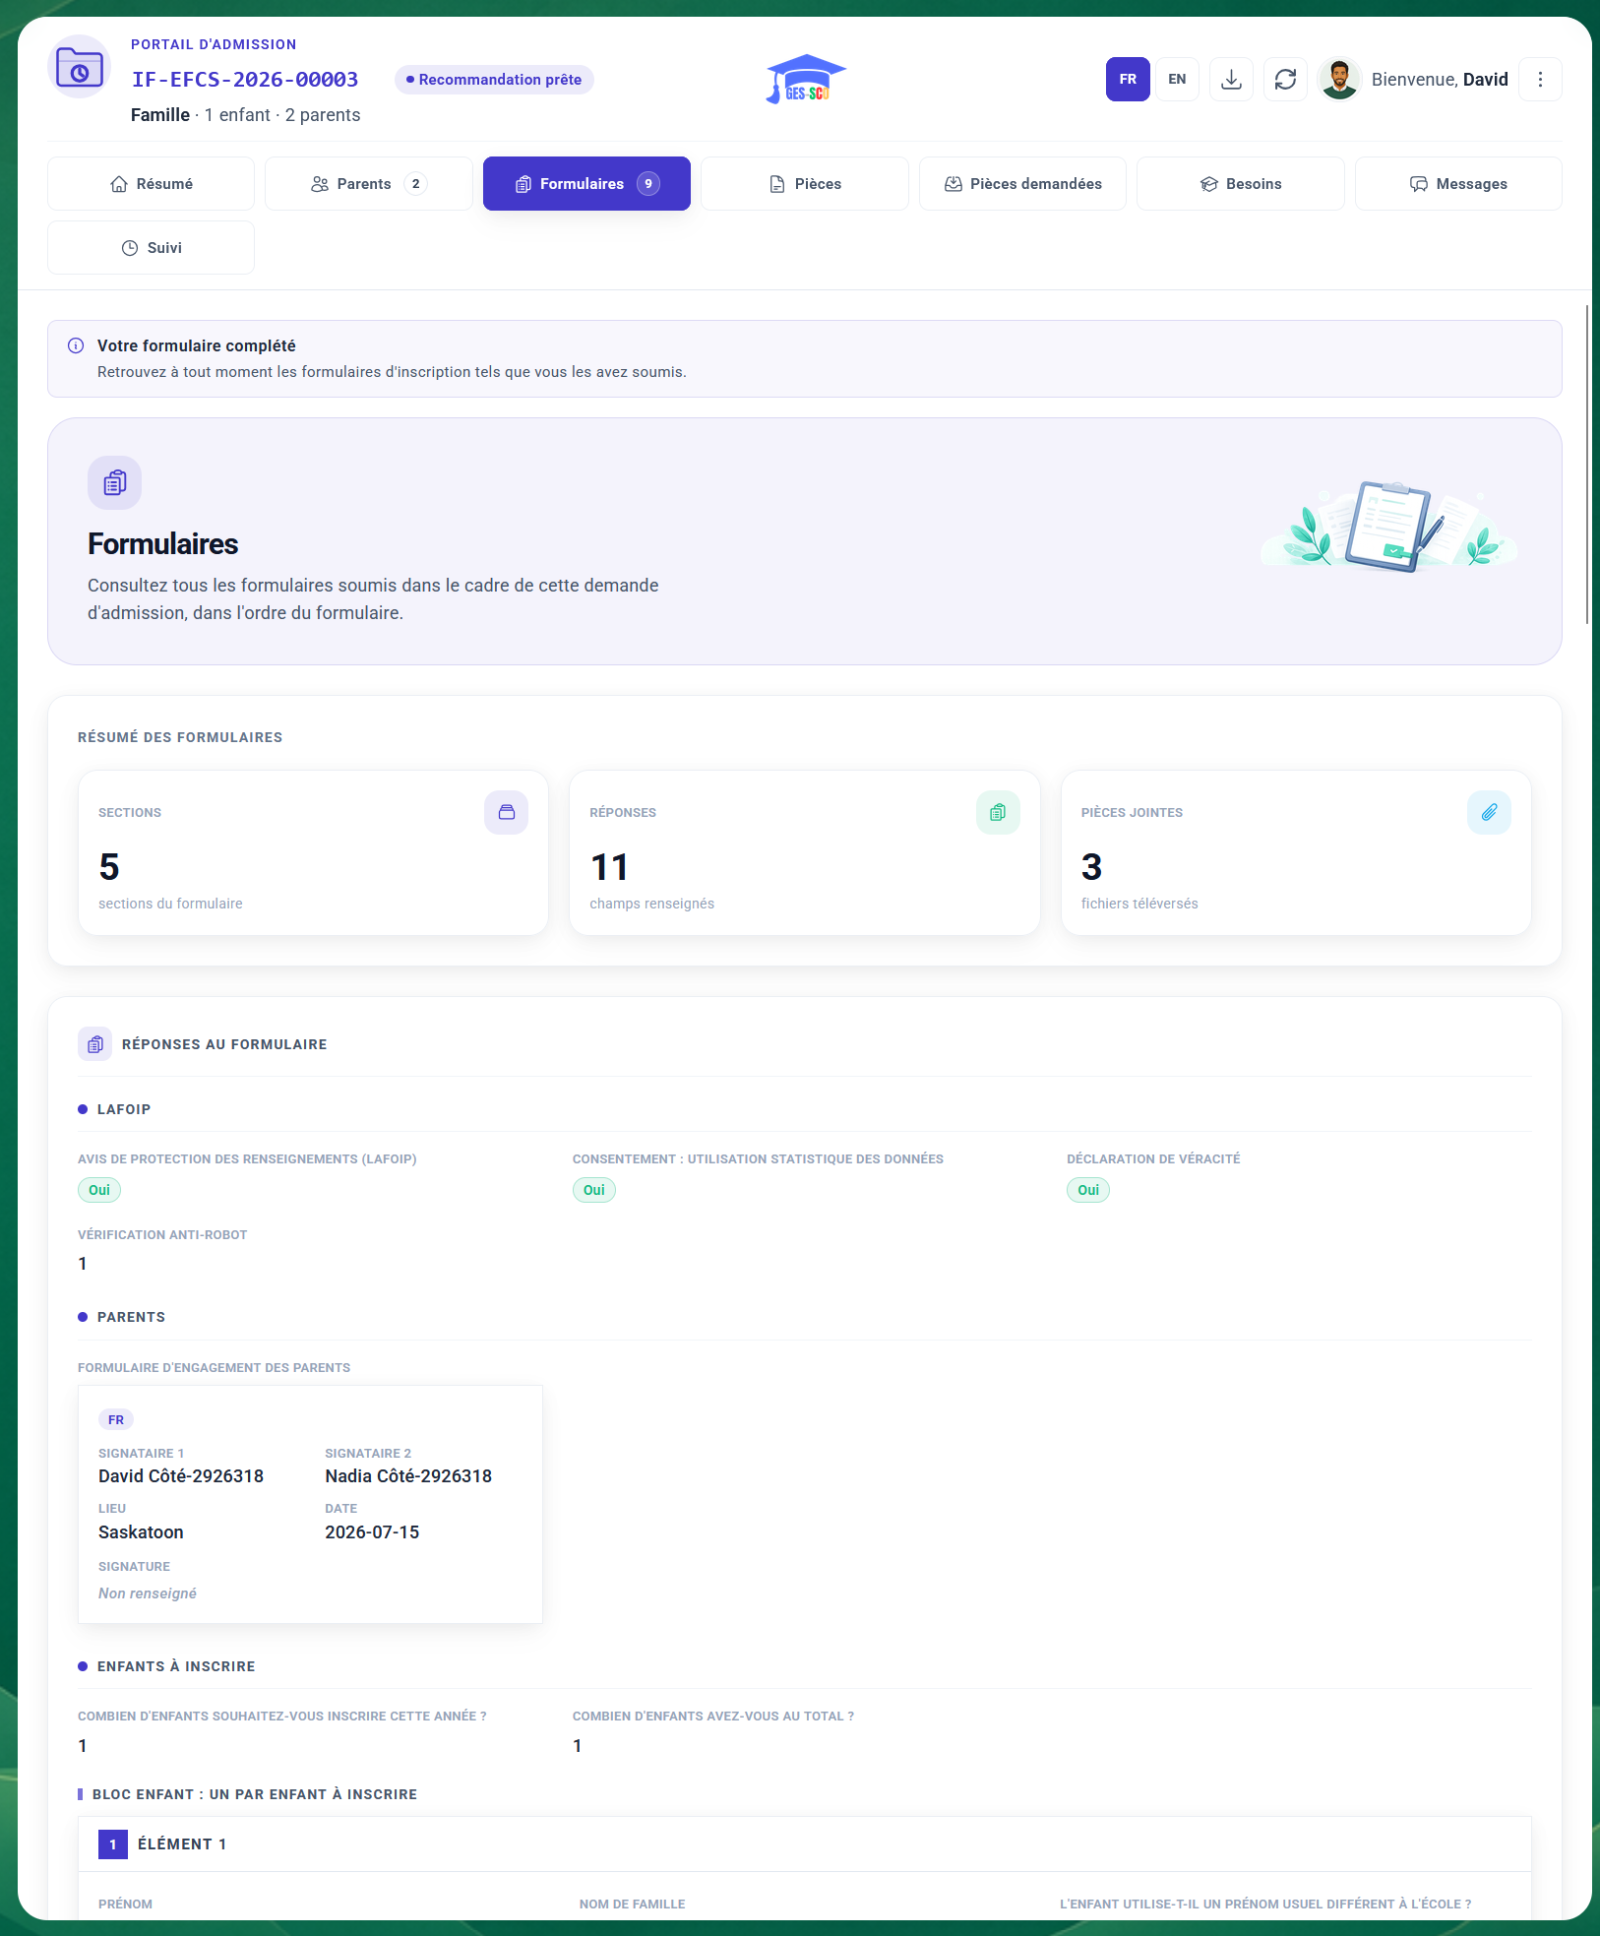Click the Sections card archive icon
Viewport: 1600px width, 1936px height.
pos(507,812)
